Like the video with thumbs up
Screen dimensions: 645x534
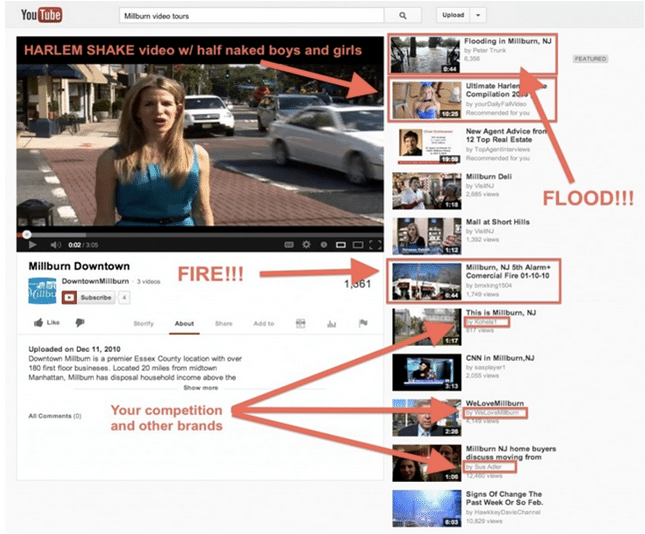[45, 323]
